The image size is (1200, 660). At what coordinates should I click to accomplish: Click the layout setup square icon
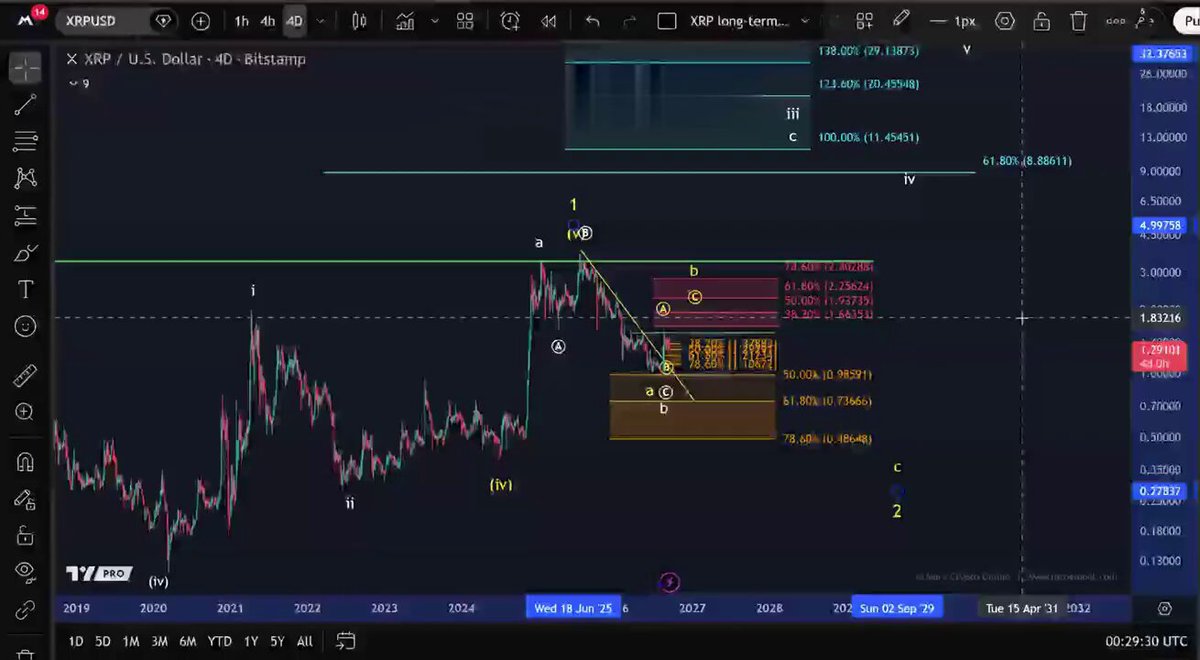point(668,21)
